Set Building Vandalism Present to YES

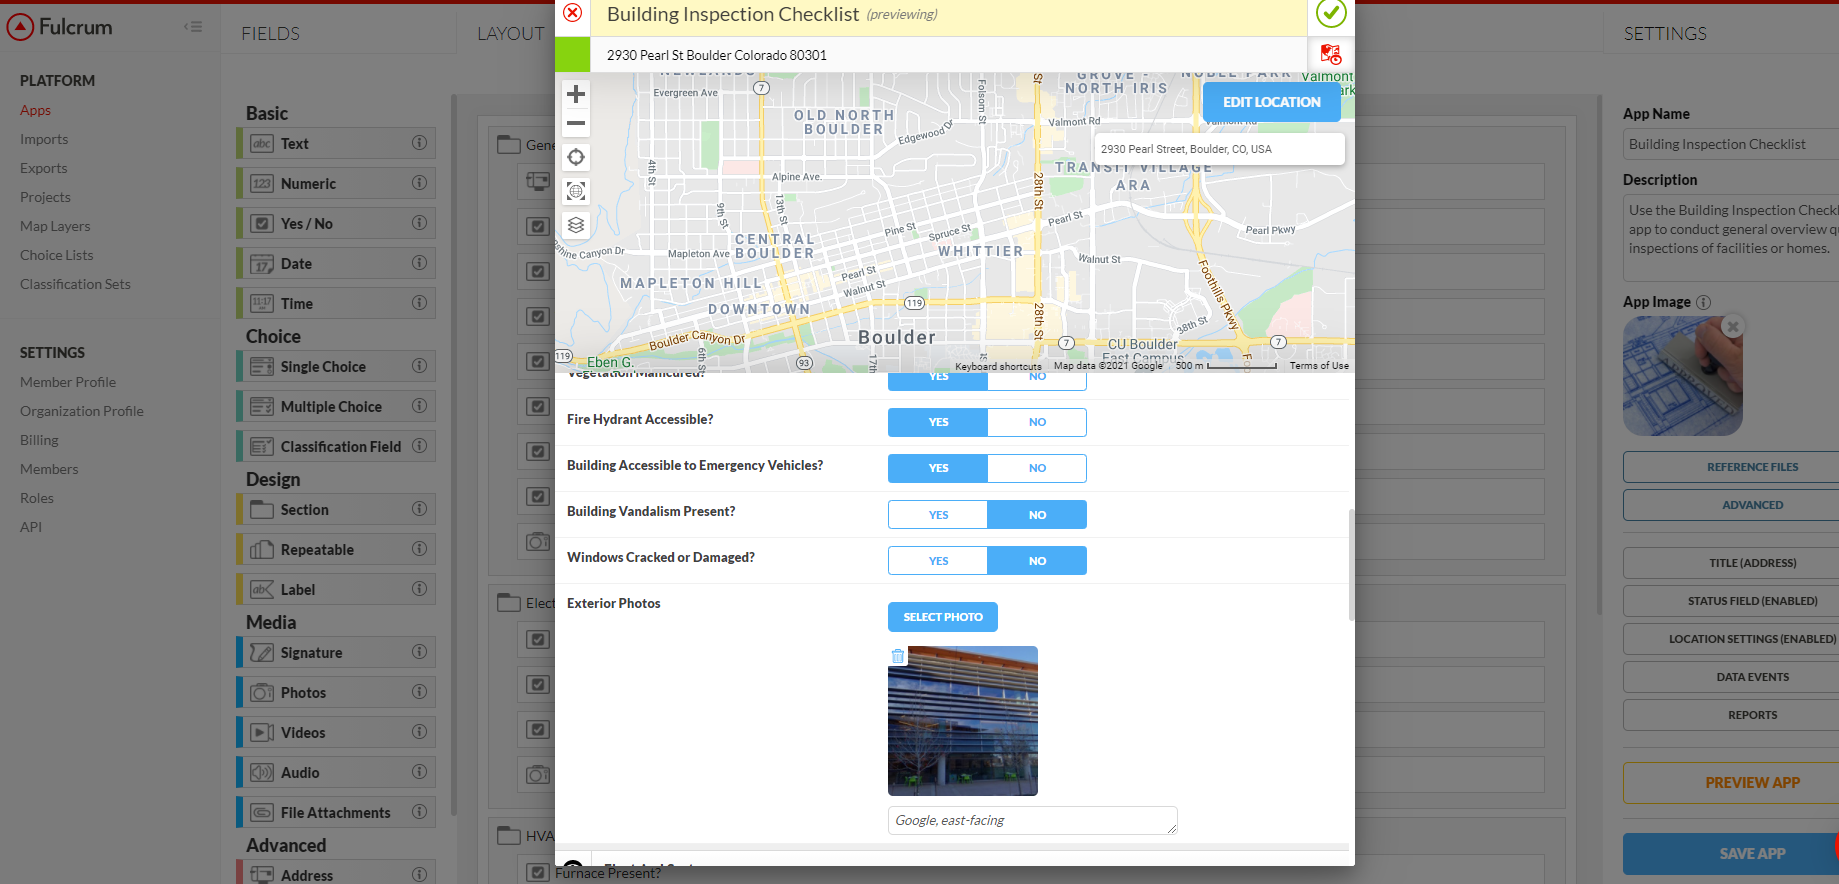click(x=938, y=515)
